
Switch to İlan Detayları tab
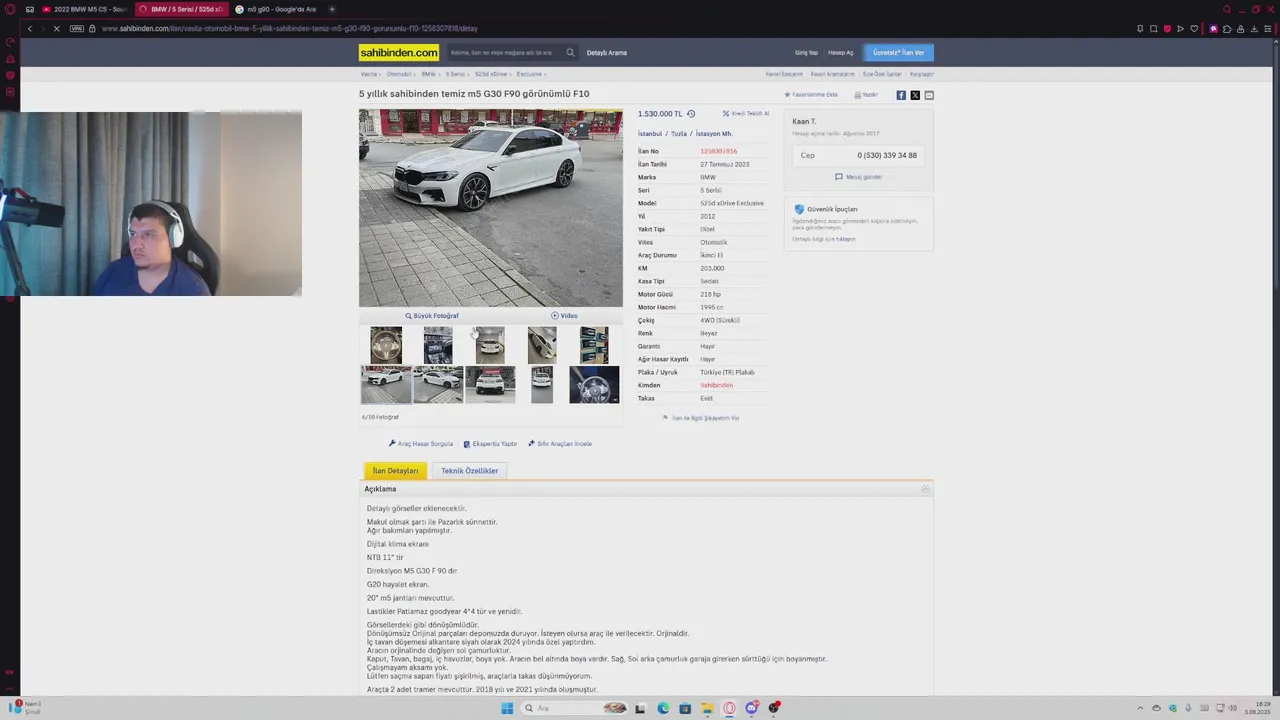pos(395,471)
